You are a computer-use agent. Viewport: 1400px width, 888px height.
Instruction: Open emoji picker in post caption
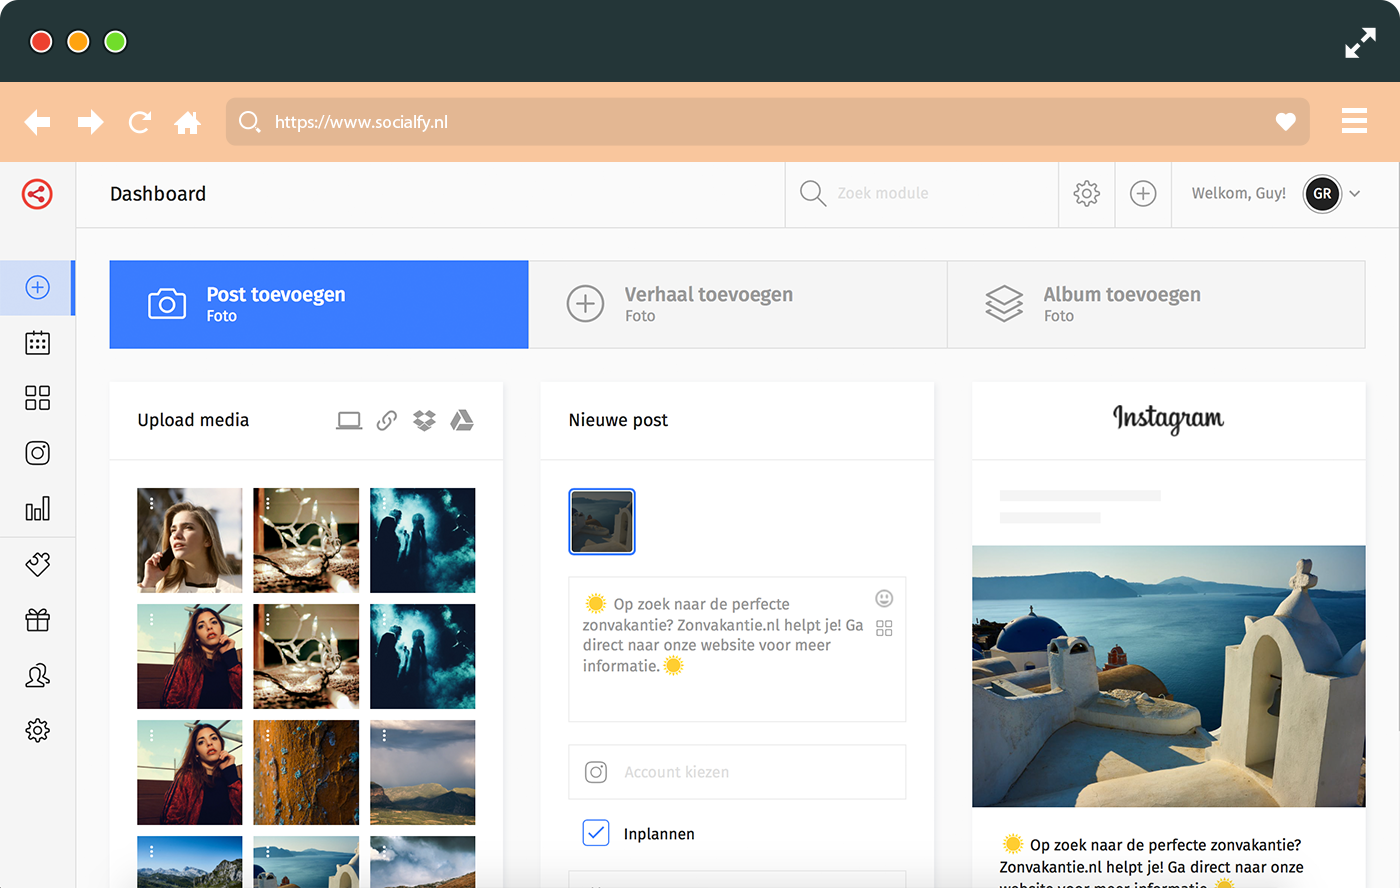point(884,598)
